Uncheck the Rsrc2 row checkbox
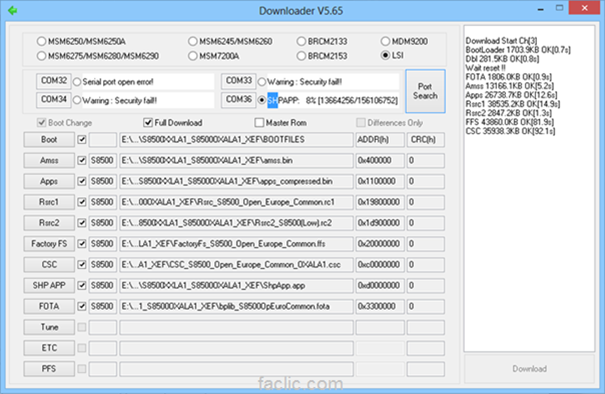 pos(82,223)
